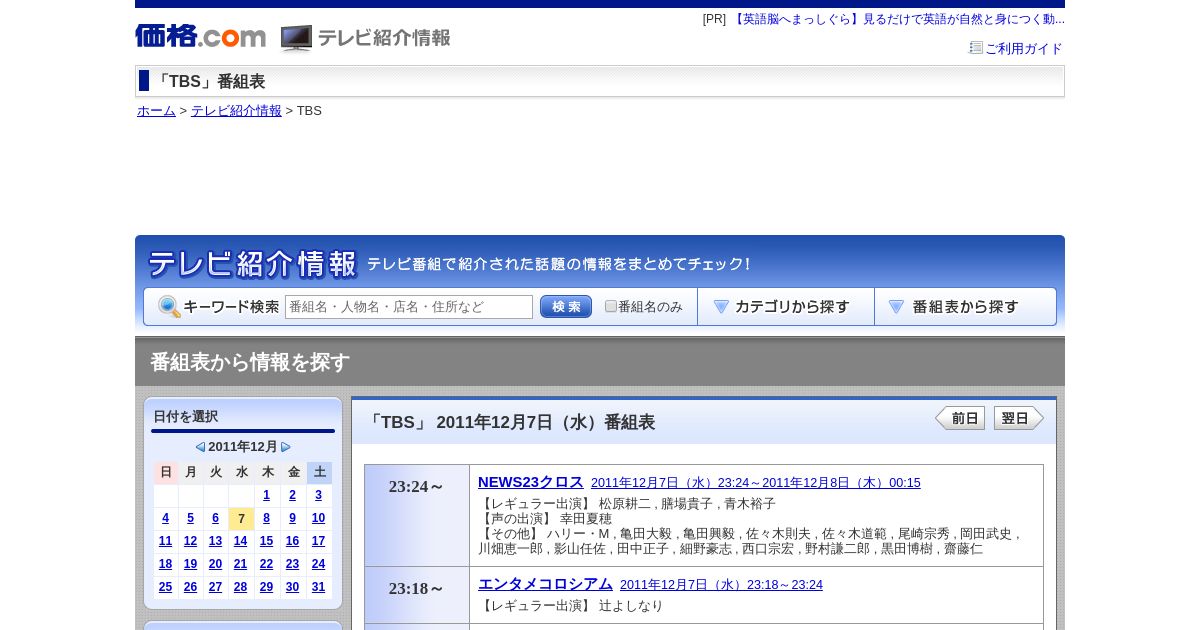Viewport: 1200px width, 630px height.
Task: Open the エンタメコロシアム program link
Action: click(x=545, y=584)
